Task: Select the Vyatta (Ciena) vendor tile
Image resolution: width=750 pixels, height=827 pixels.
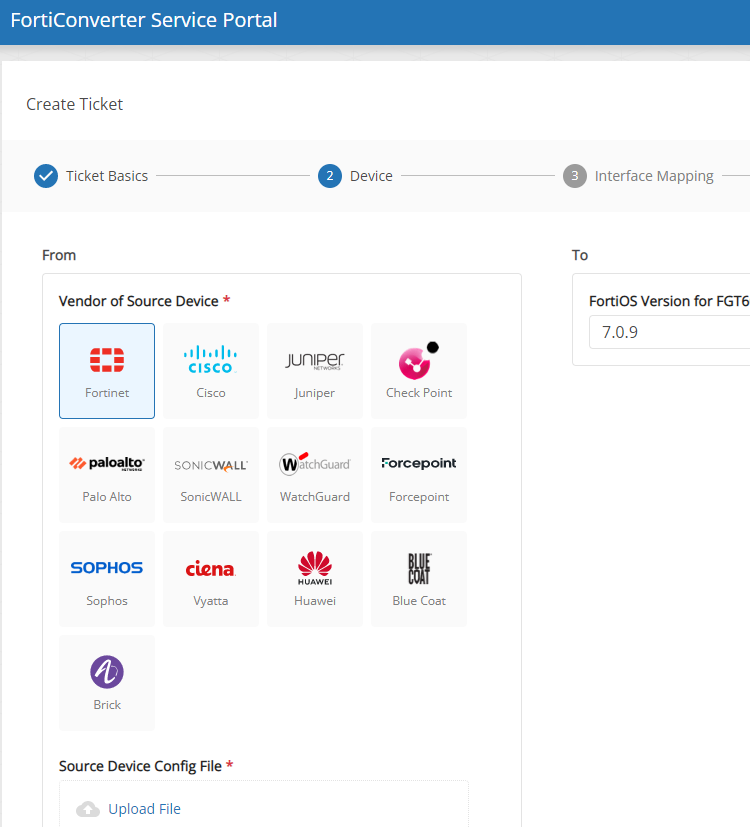Action: 211,579
